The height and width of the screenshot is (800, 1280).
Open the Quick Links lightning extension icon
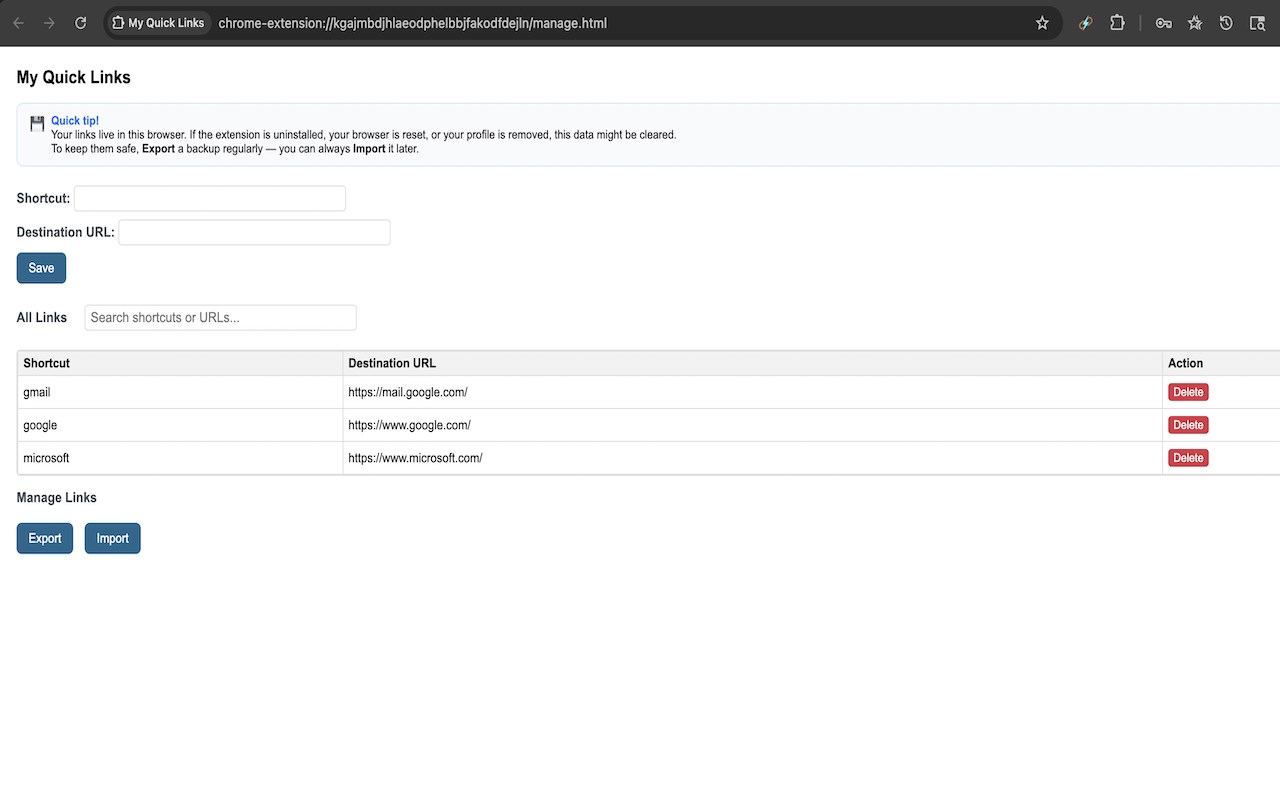(1086, 23)
